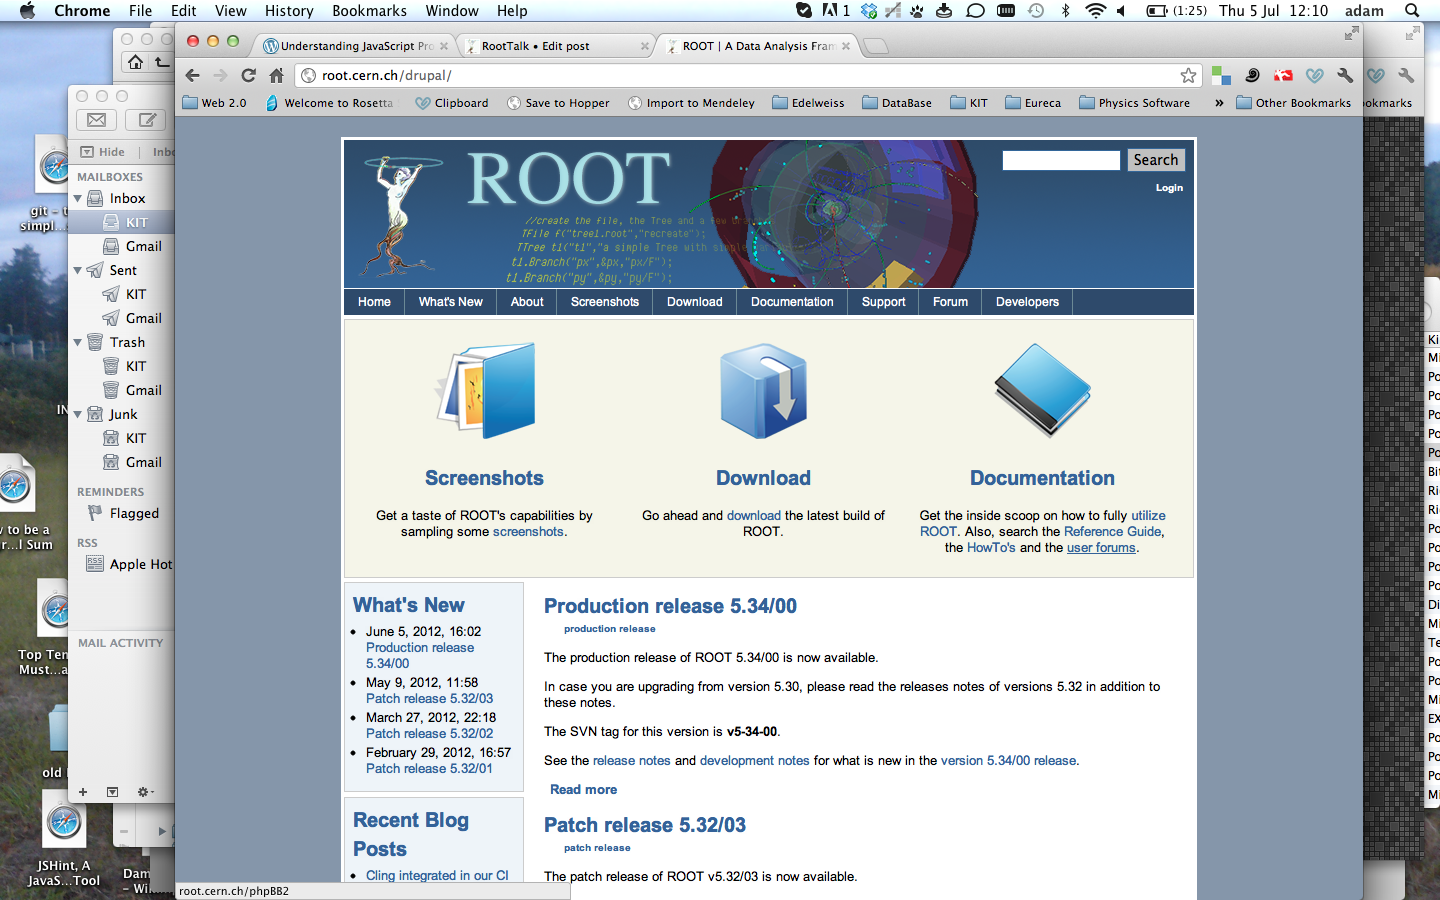This screenshot has height=900, width=1440.
Task: Collapse the Trash mailbox group
Action: click(x=78, y=343)
